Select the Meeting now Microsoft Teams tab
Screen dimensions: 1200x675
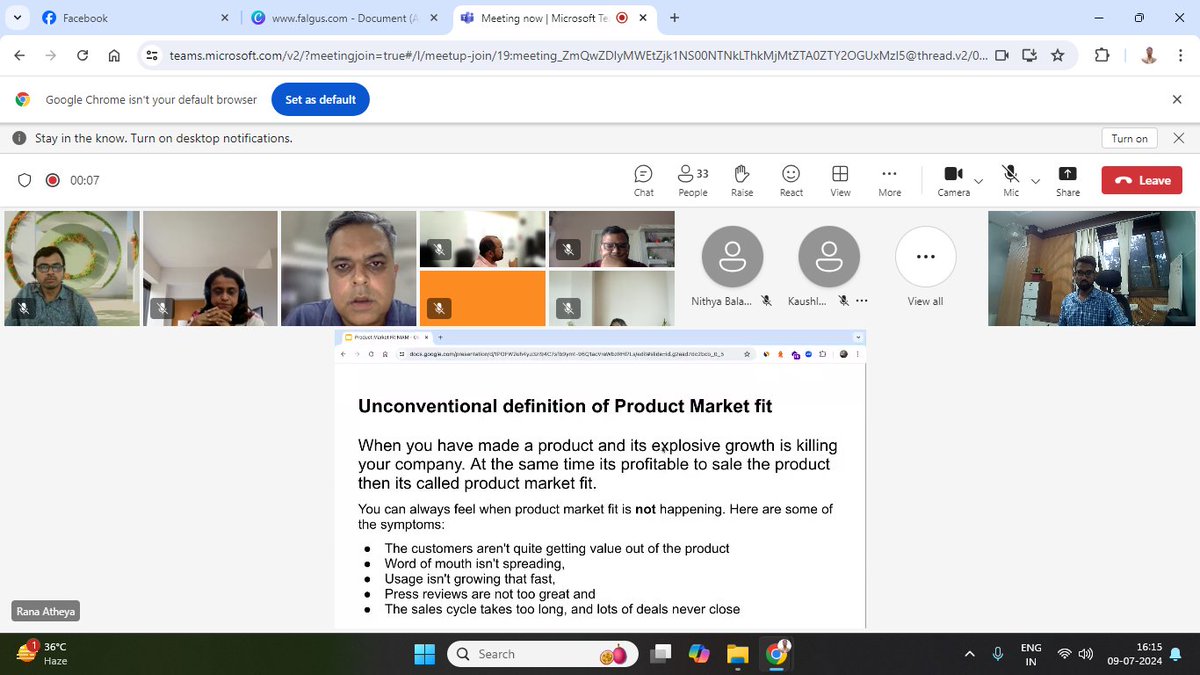(x=553, y=18)
